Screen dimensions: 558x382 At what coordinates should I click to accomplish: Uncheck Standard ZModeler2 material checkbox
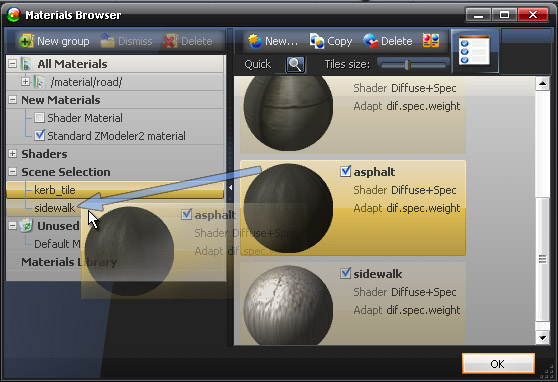40,135
